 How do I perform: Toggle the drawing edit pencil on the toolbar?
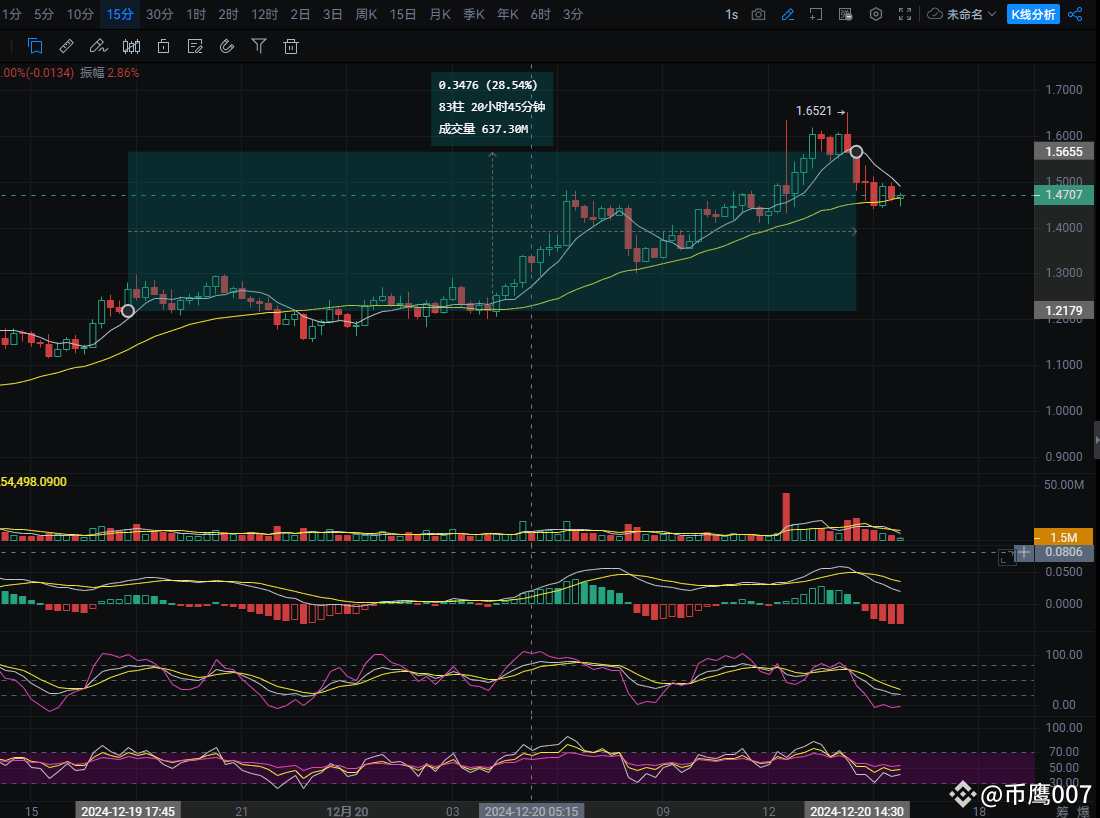[787, 14]
